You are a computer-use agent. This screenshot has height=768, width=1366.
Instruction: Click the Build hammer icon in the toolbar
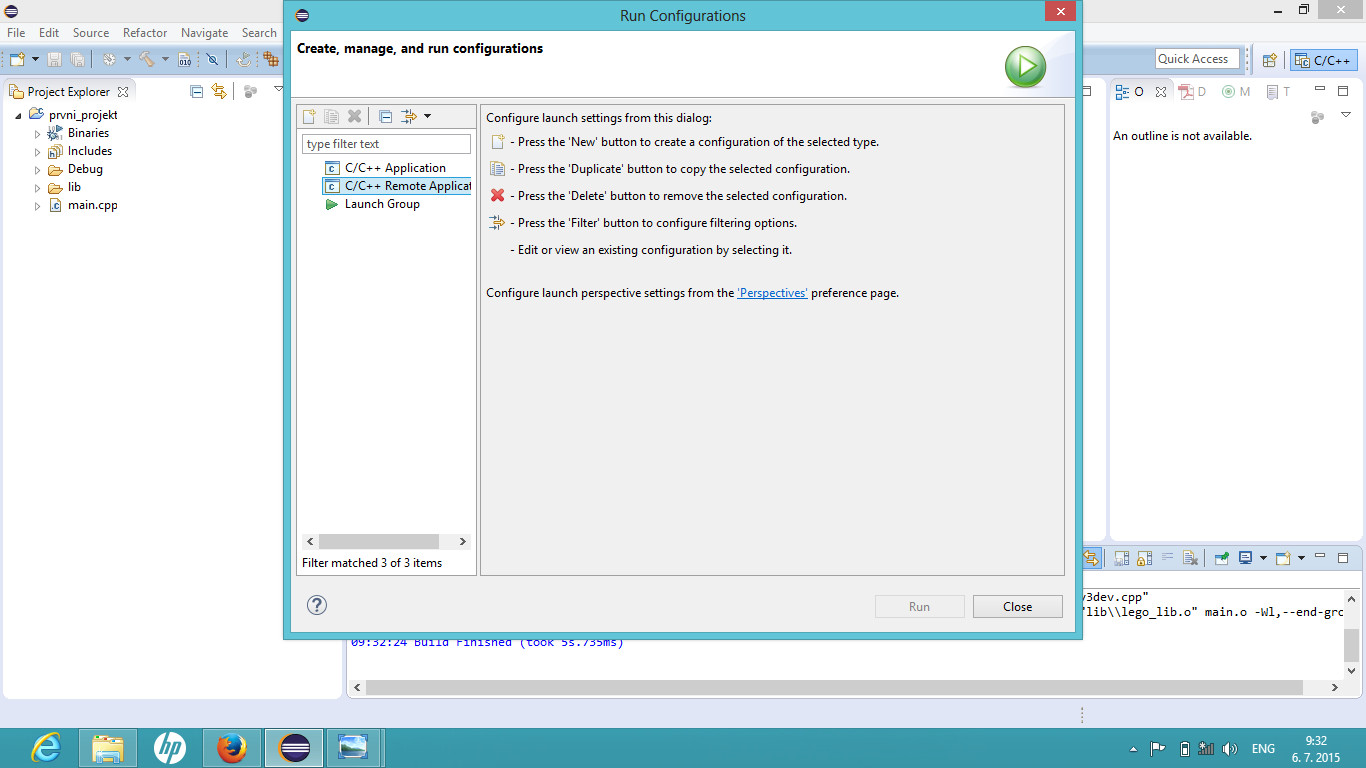(x=147, y=60)
